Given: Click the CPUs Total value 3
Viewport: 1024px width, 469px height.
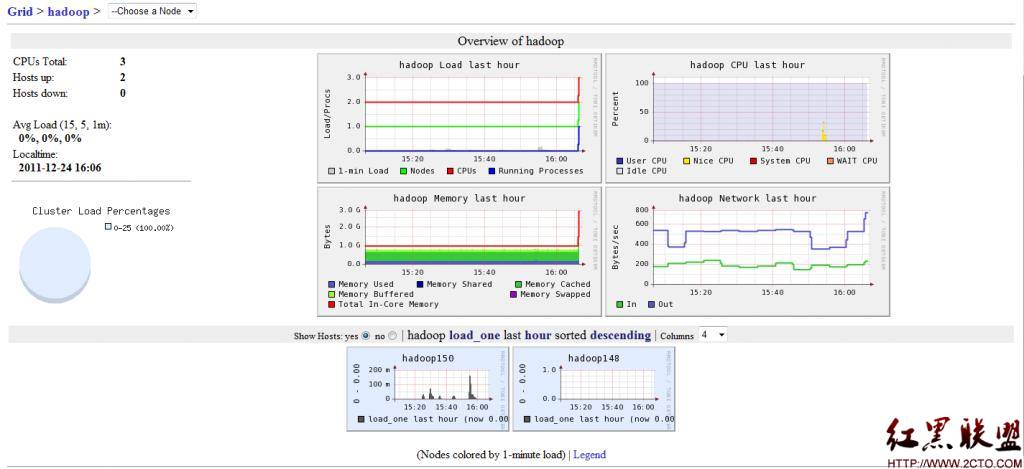Looking at the screenshot, I should pyautogui.click(x=123, y=62).
